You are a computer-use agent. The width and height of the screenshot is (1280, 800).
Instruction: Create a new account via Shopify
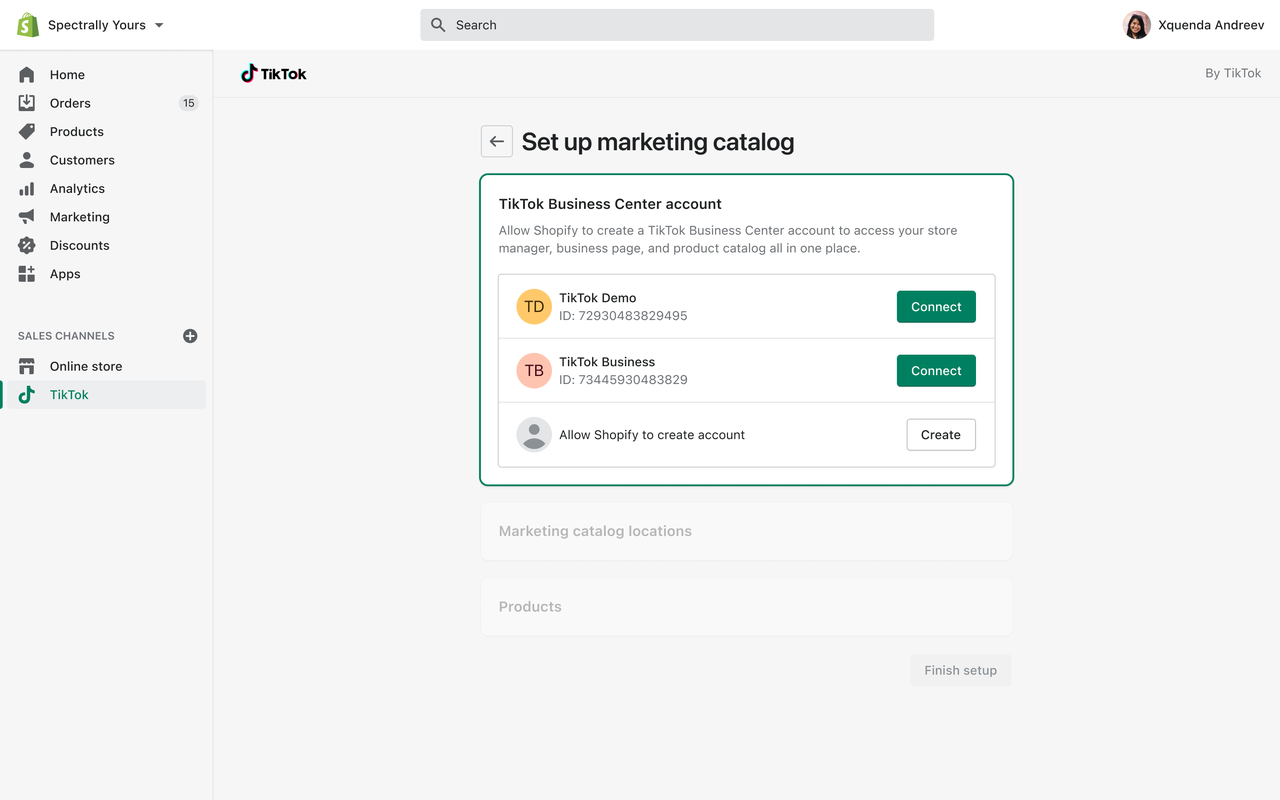click(941, 435)
